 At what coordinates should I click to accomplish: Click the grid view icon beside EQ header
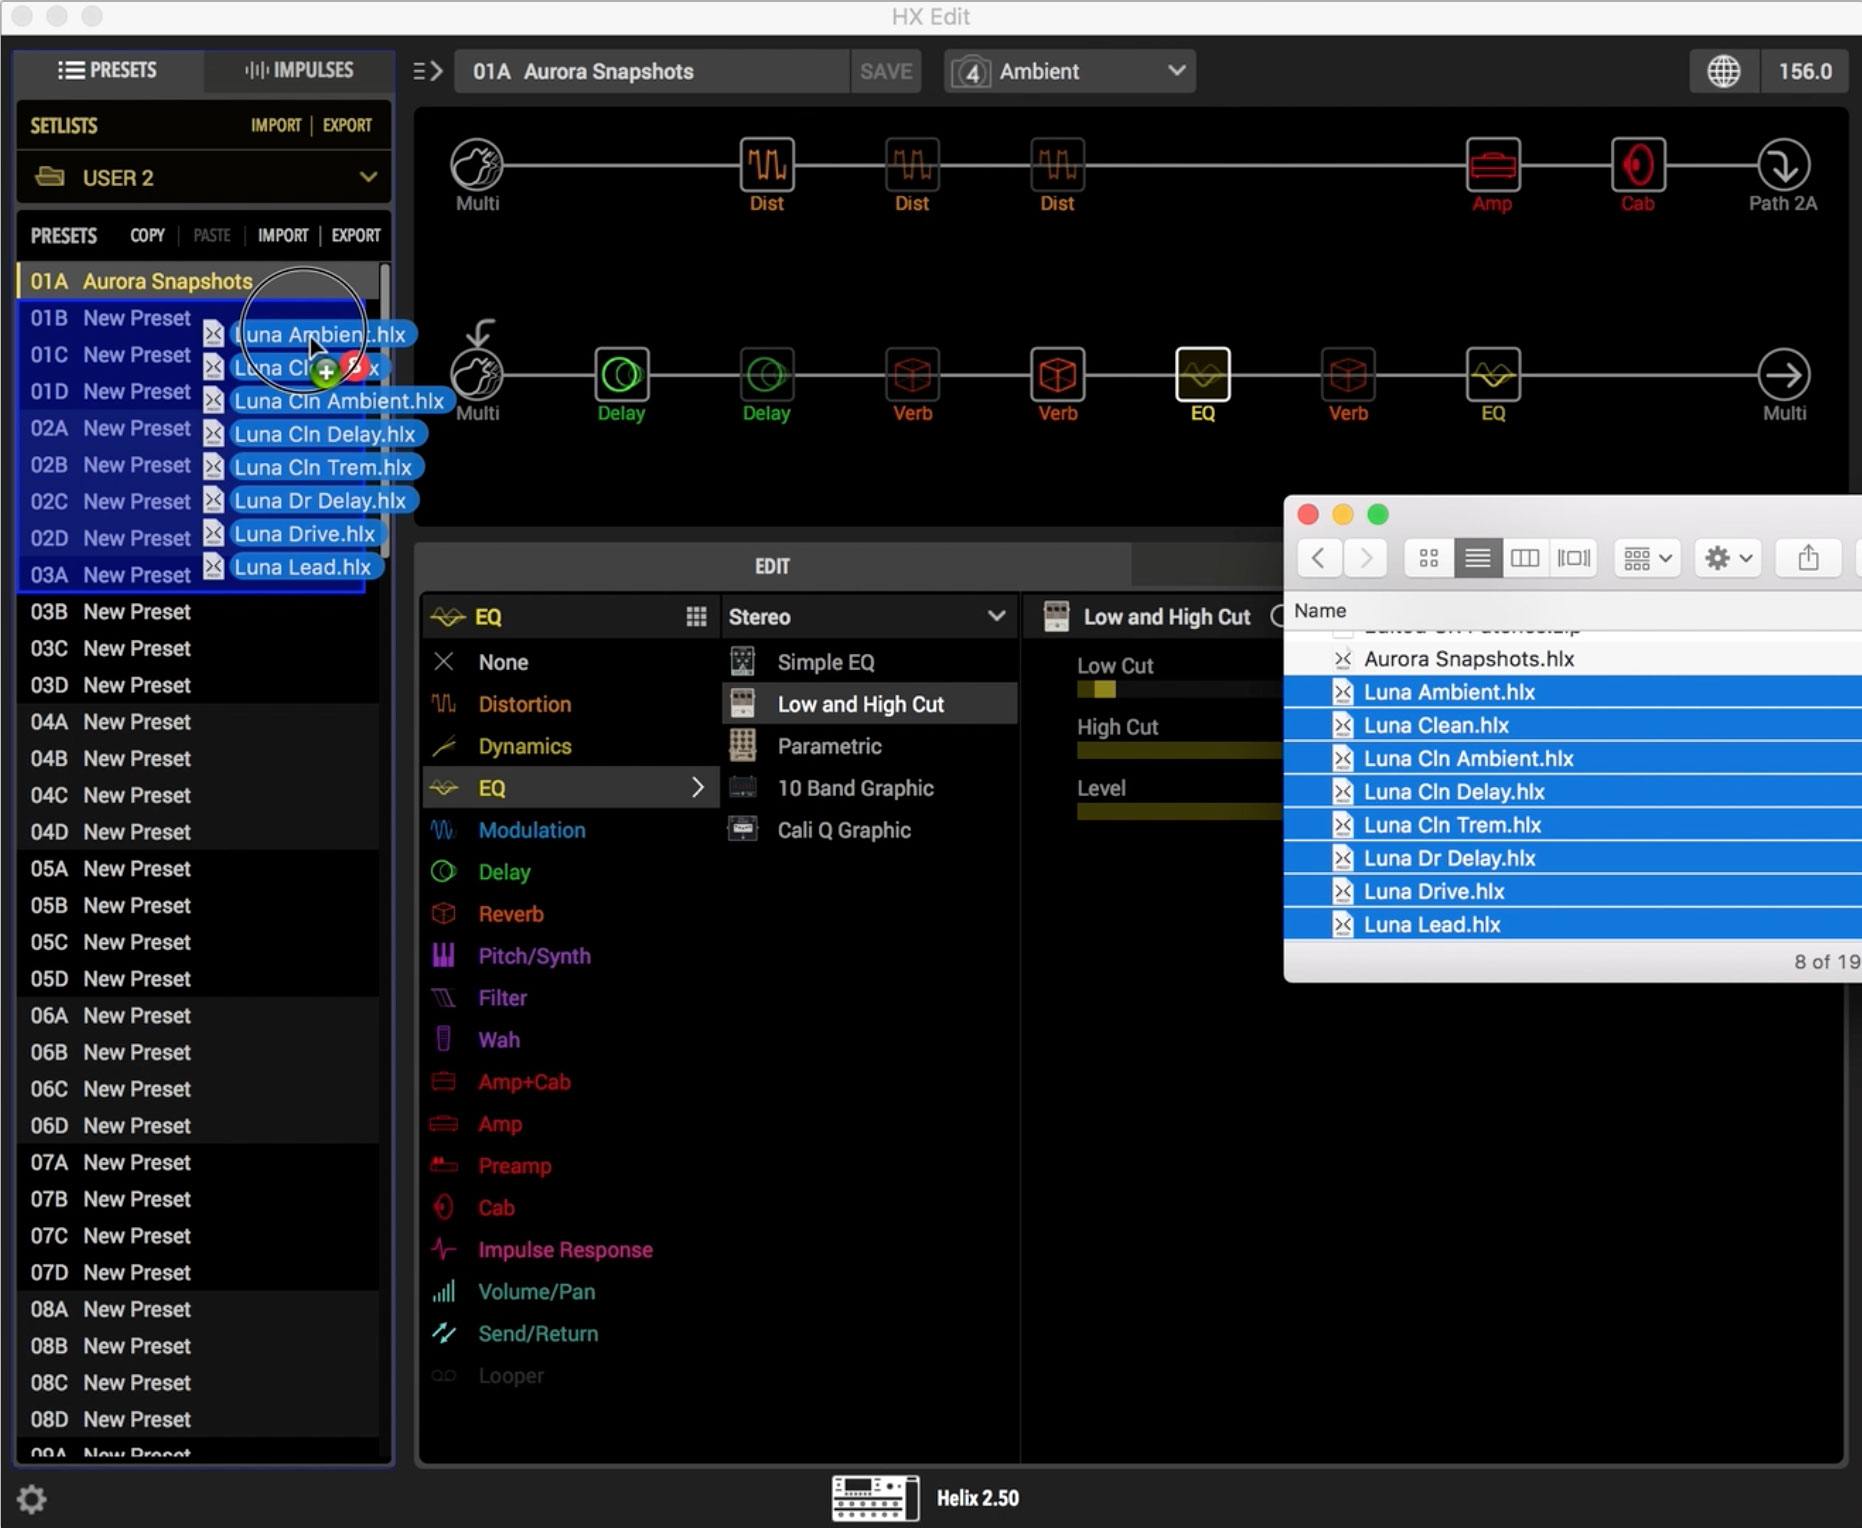coord(696,617)
